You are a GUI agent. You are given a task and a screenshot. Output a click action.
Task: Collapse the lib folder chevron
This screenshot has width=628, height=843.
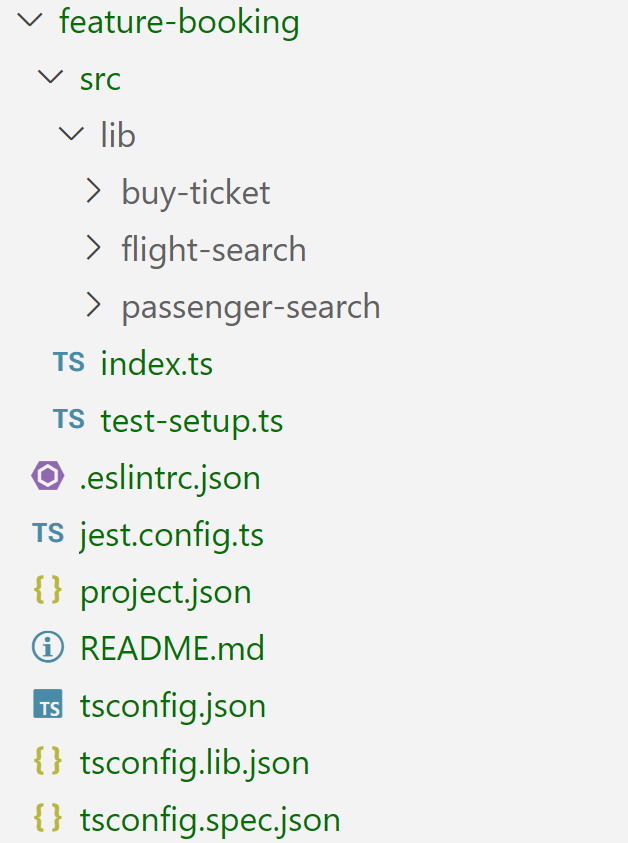[72, 133]
